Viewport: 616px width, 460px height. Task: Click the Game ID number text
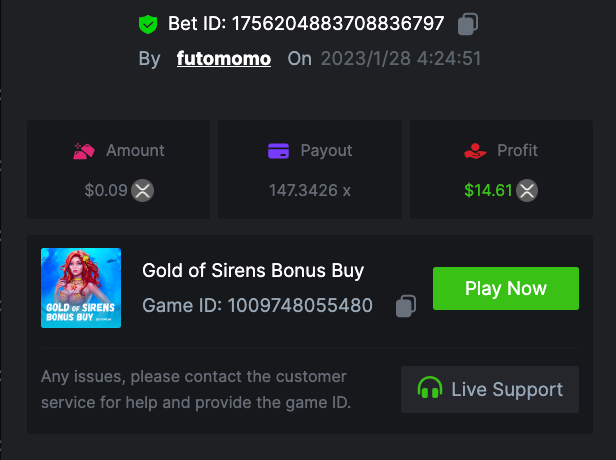coord(300,305)
